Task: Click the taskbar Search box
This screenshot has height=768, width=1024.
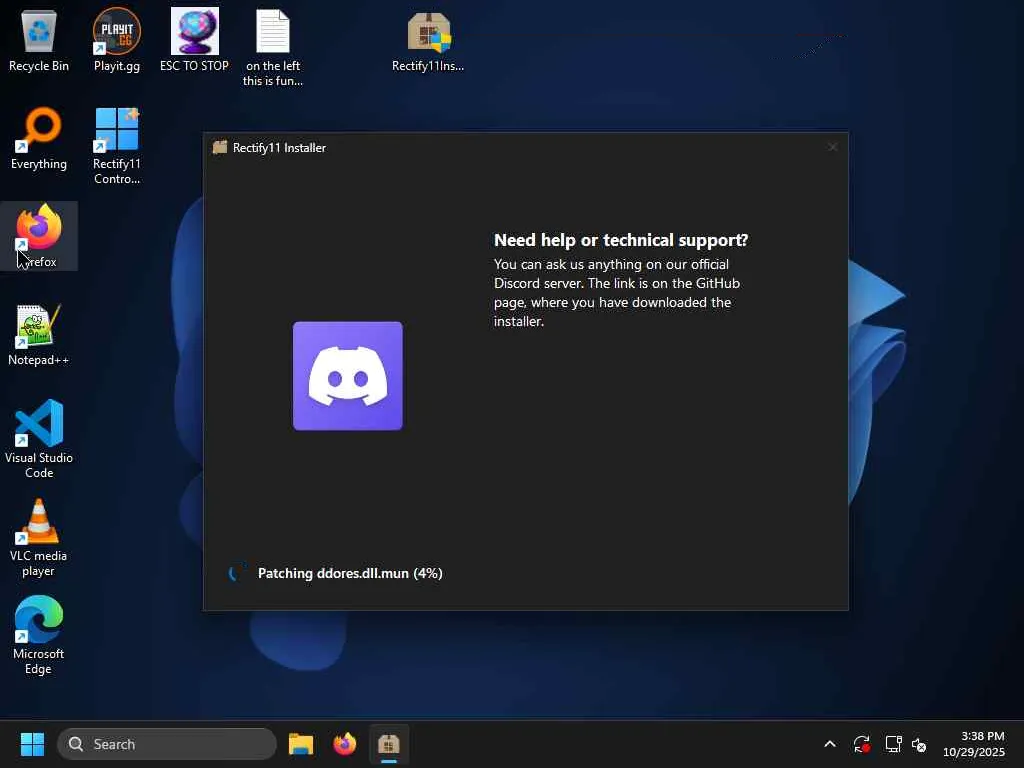Action: pos(167,744)
